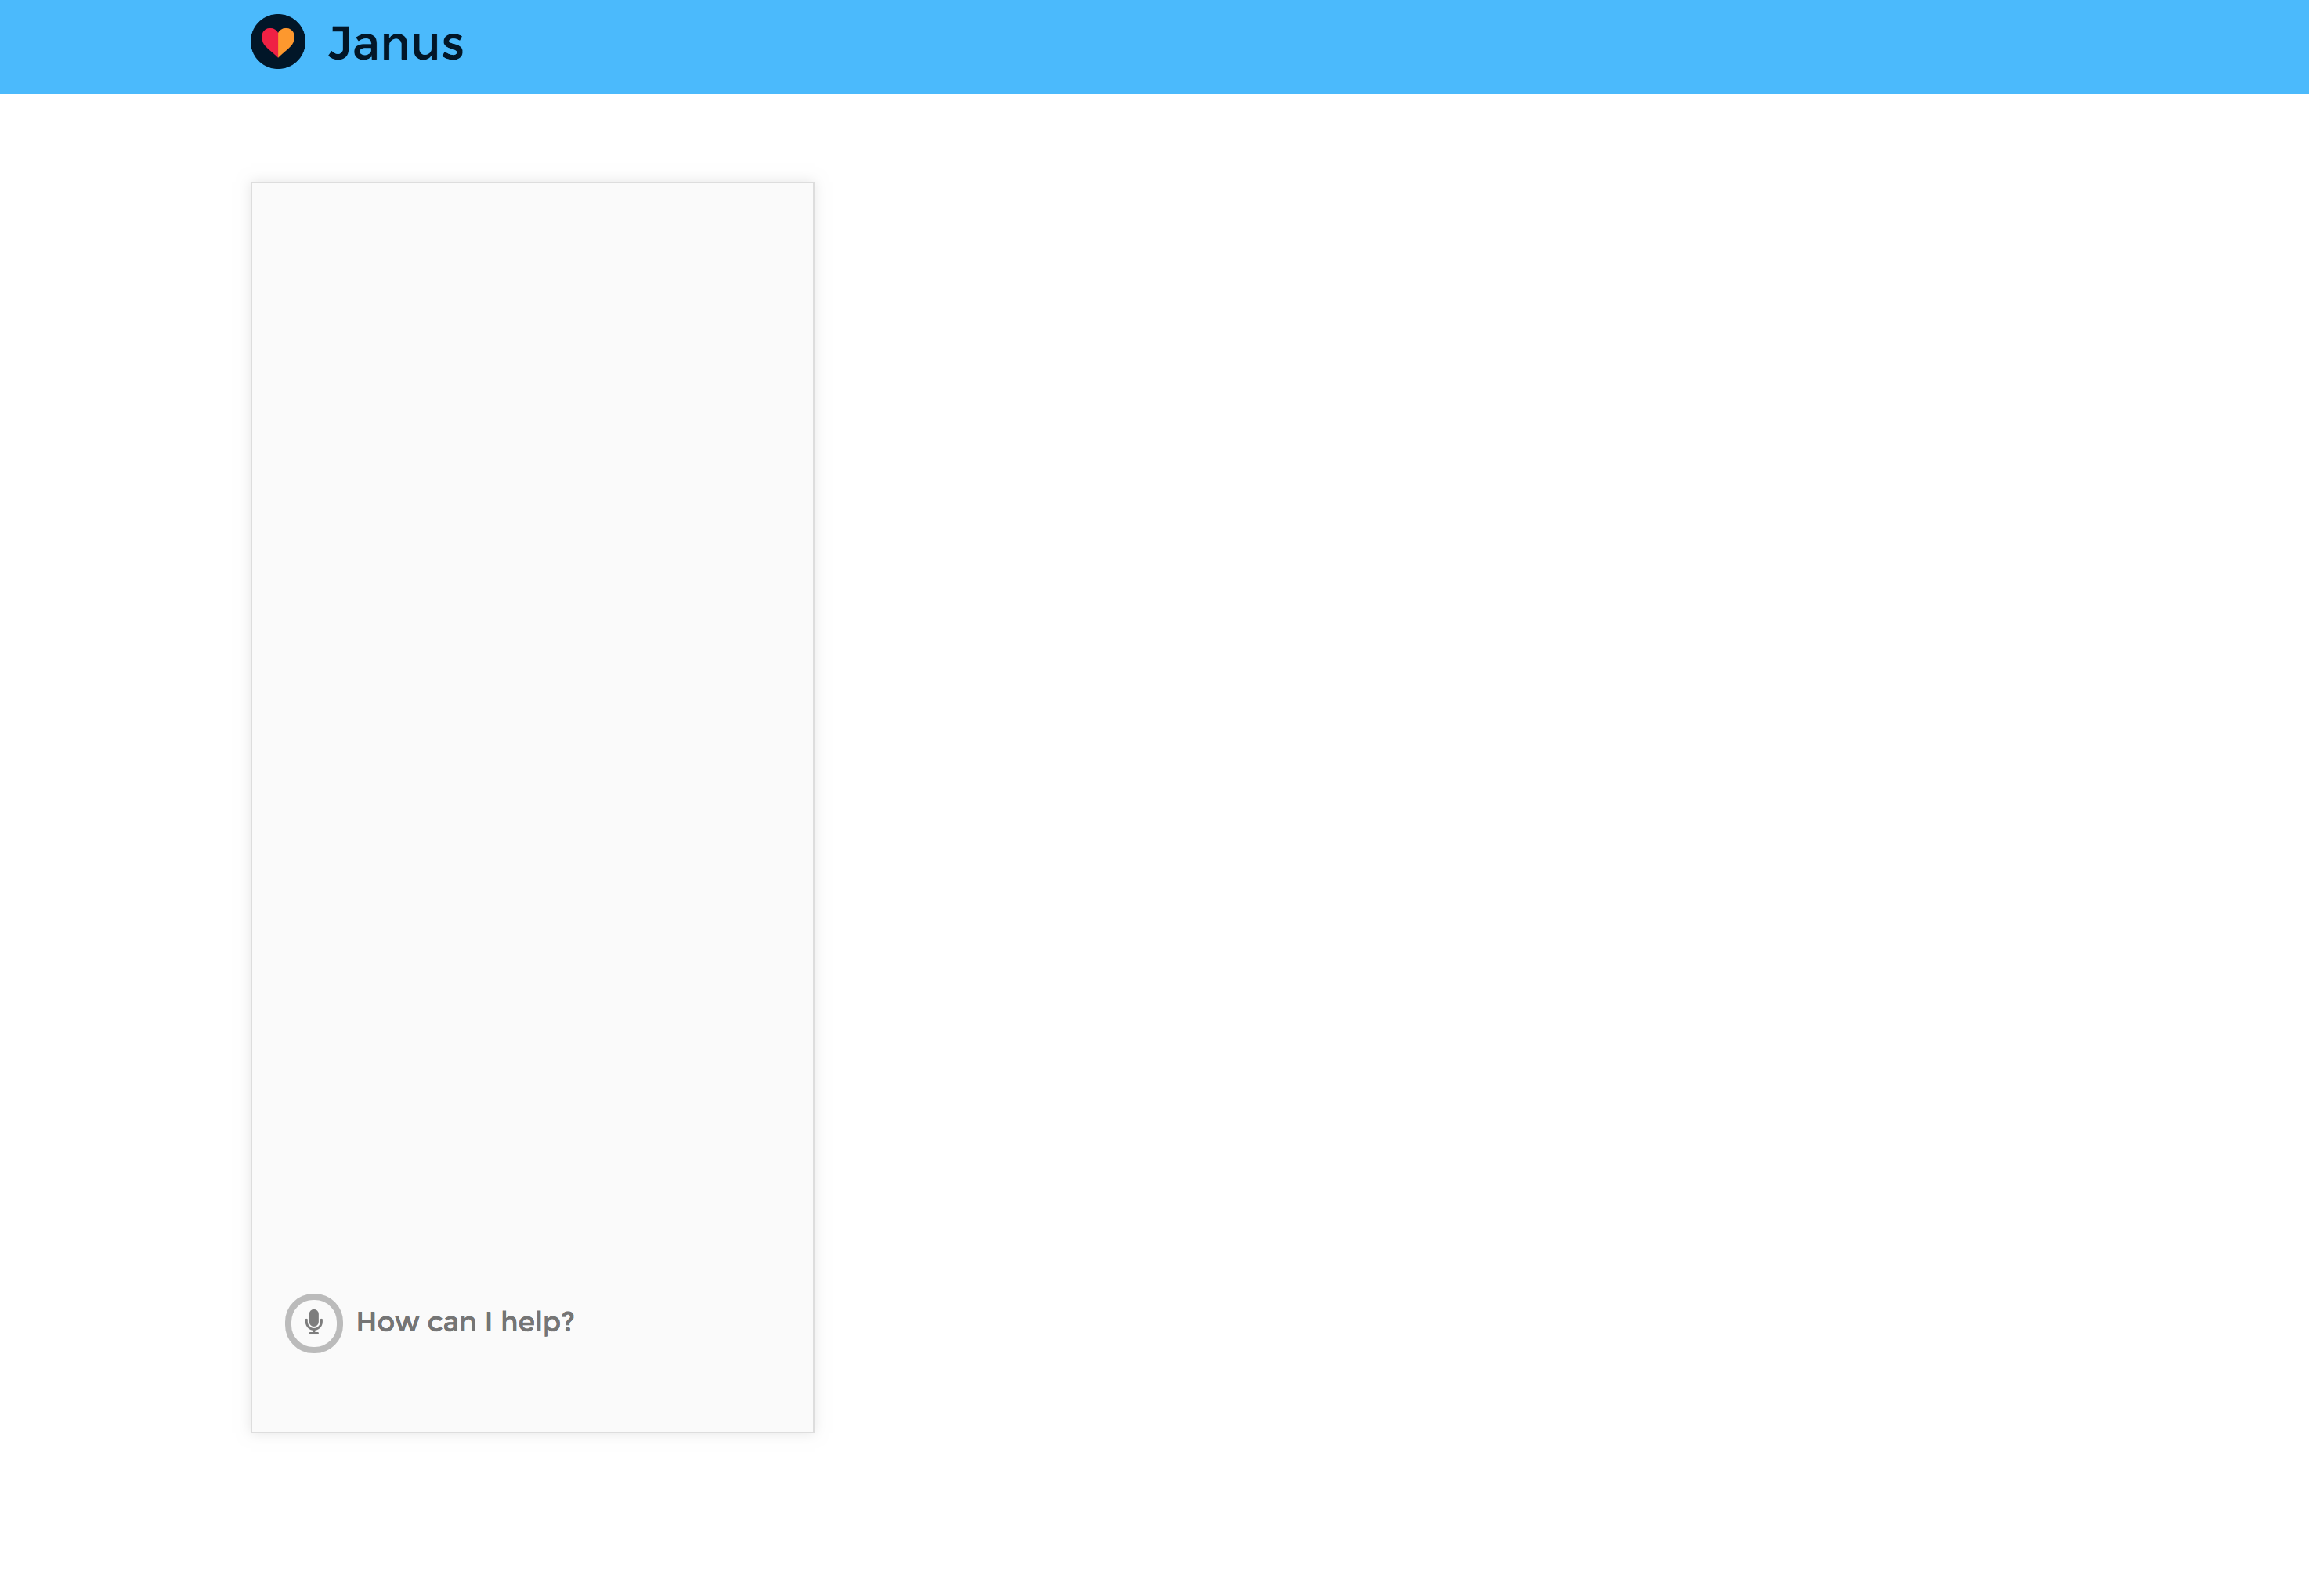This screenshot has height=1596, width=2309.
Task: Click the Janus heart logo
Action: [x=278, y=42]
